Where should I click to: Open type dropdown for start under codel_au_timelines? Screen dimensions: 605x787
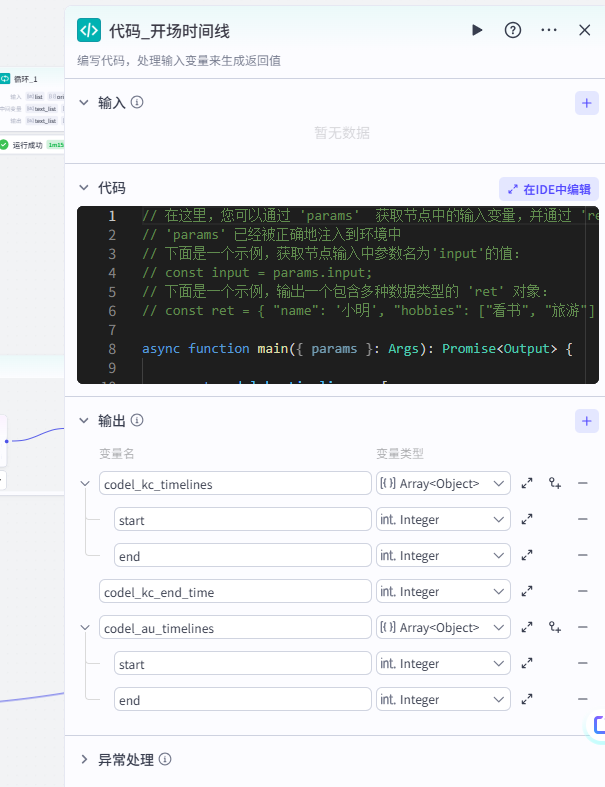click(443, 664)
